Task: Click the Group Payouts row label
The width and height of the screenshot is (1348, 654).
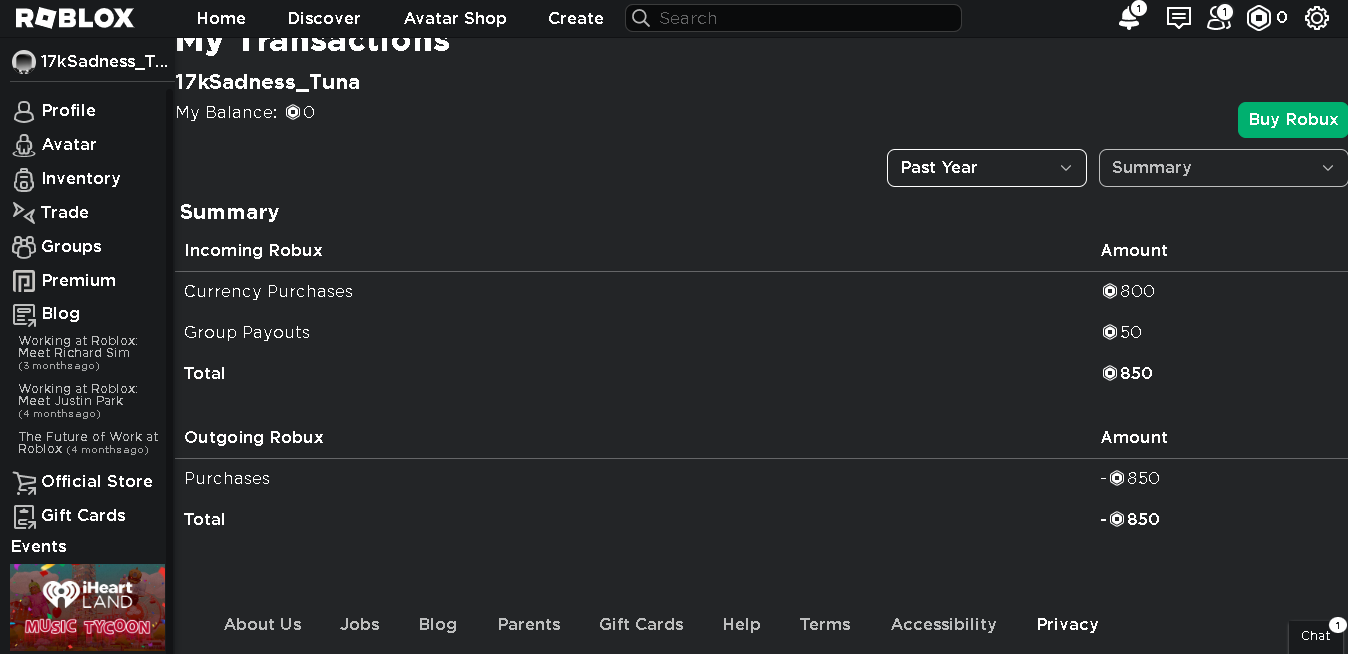Action: click(x=247, y=333)
